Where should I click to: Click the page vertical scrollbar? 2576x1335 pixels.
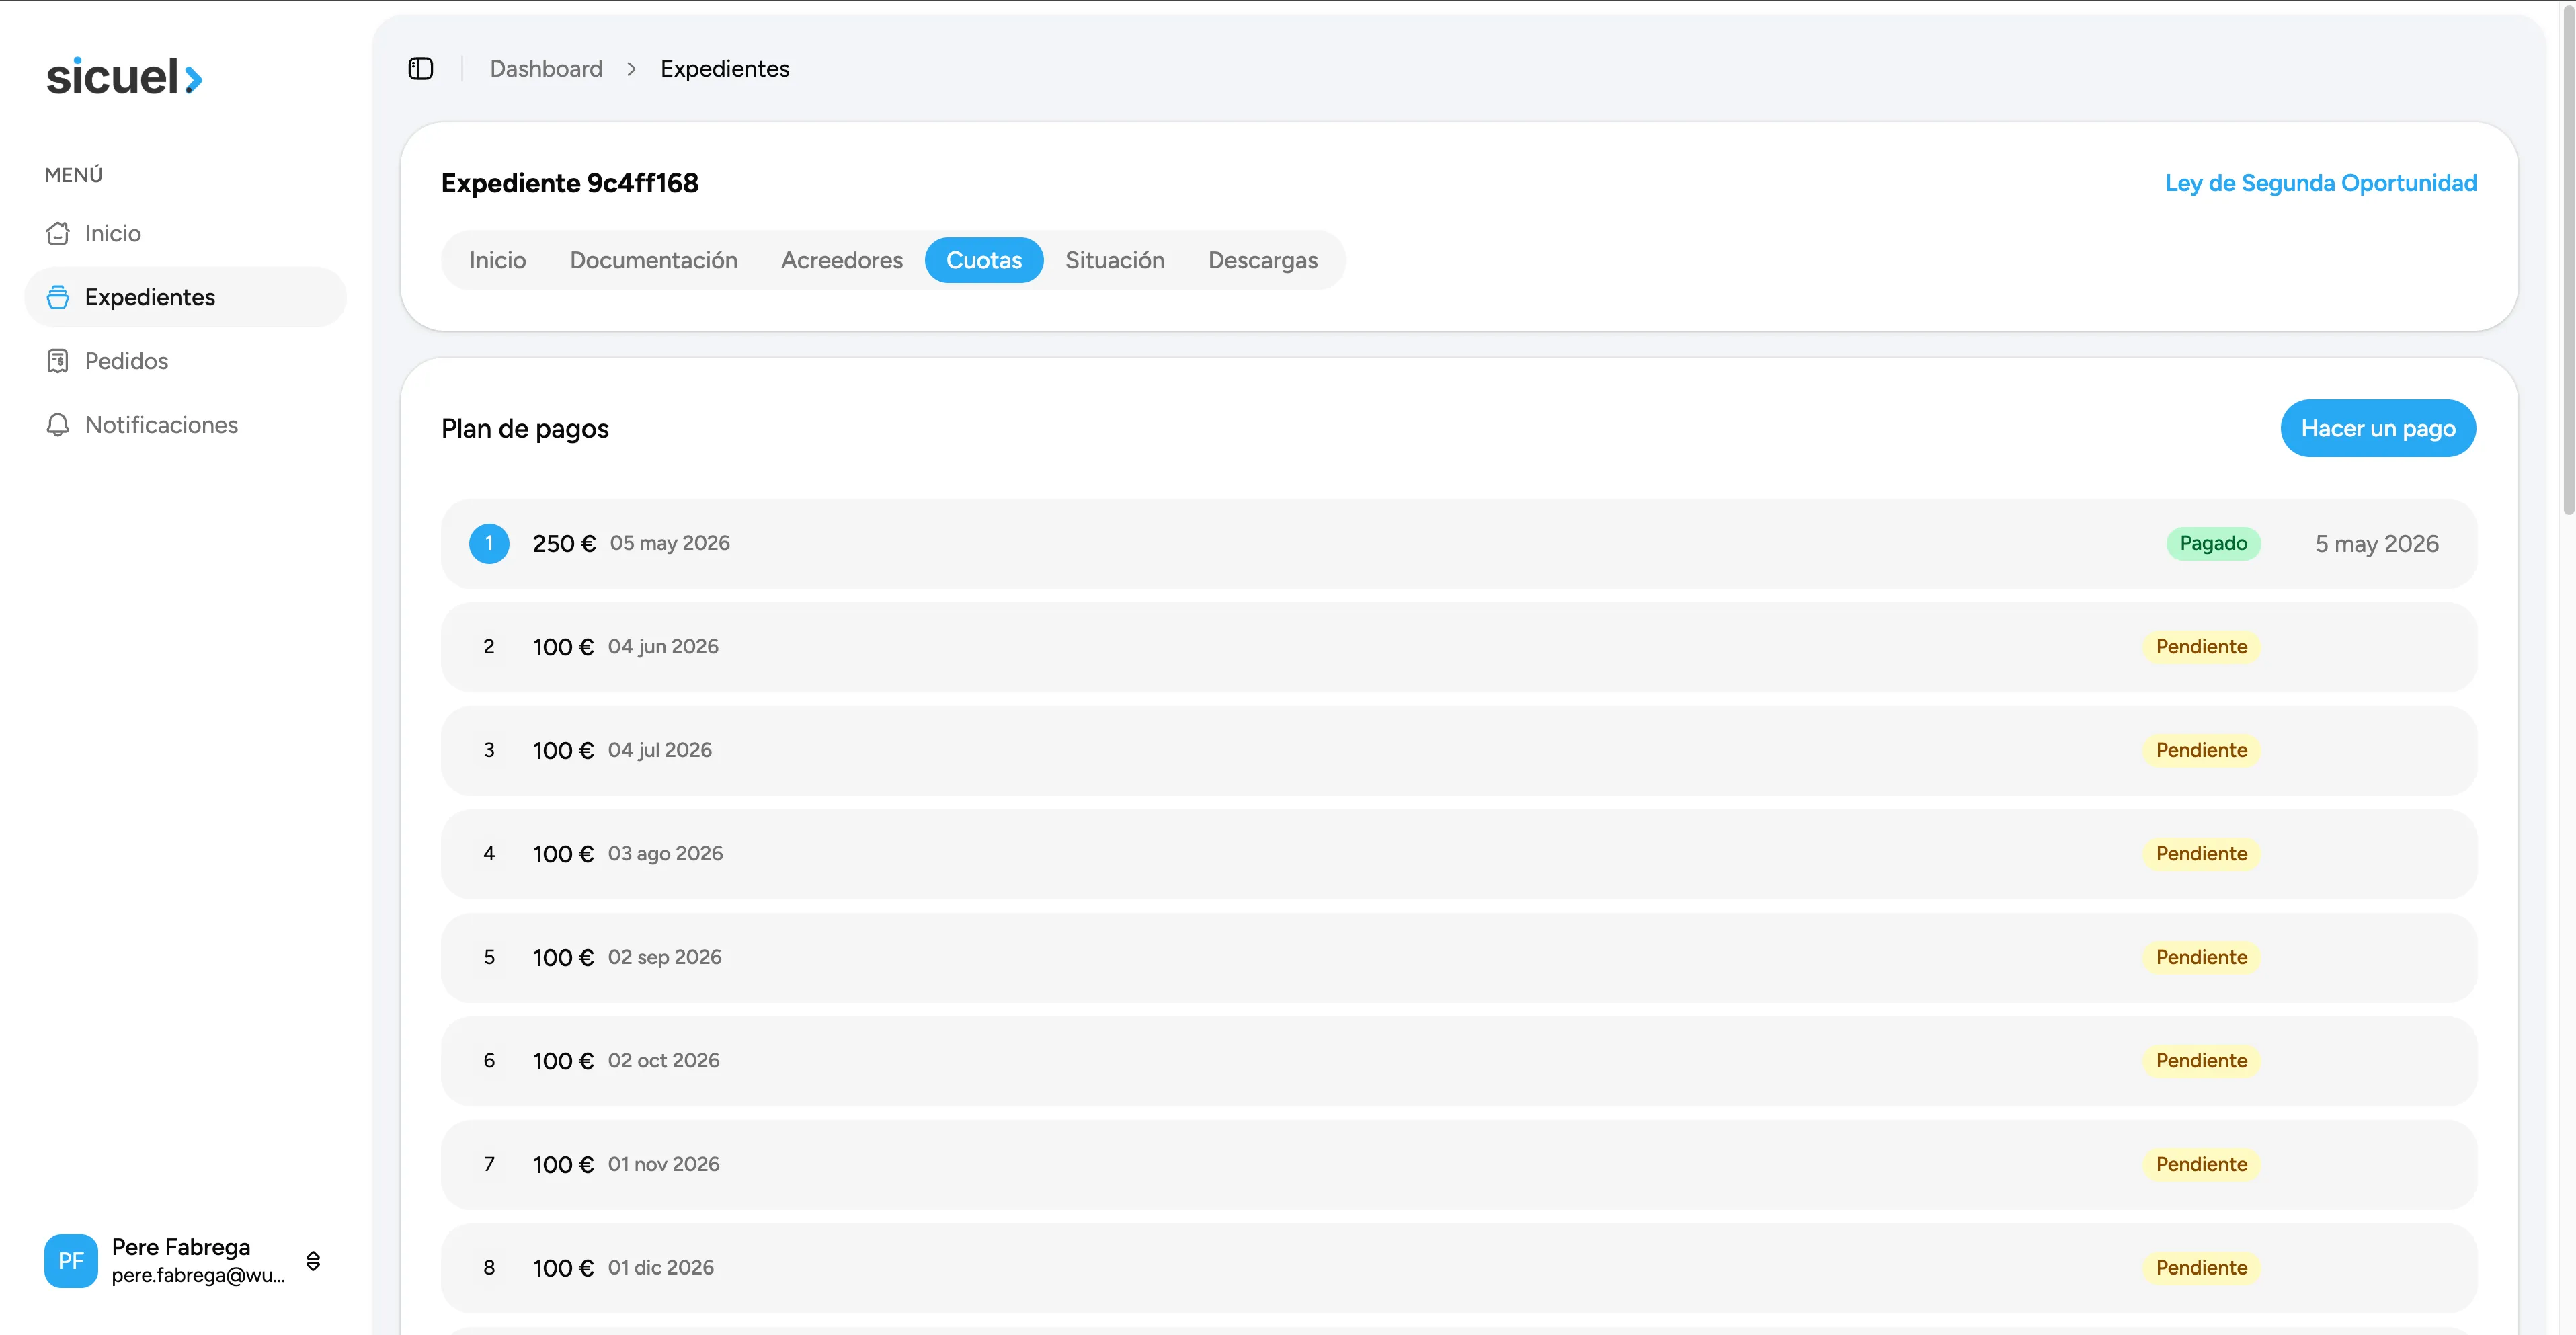point(2568,260)
